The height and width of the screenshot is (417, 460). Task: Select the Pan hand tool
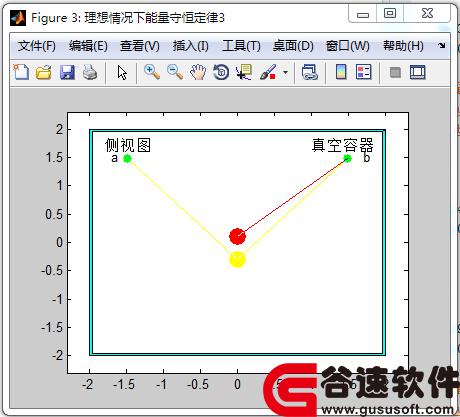click(x=198, y=72)
